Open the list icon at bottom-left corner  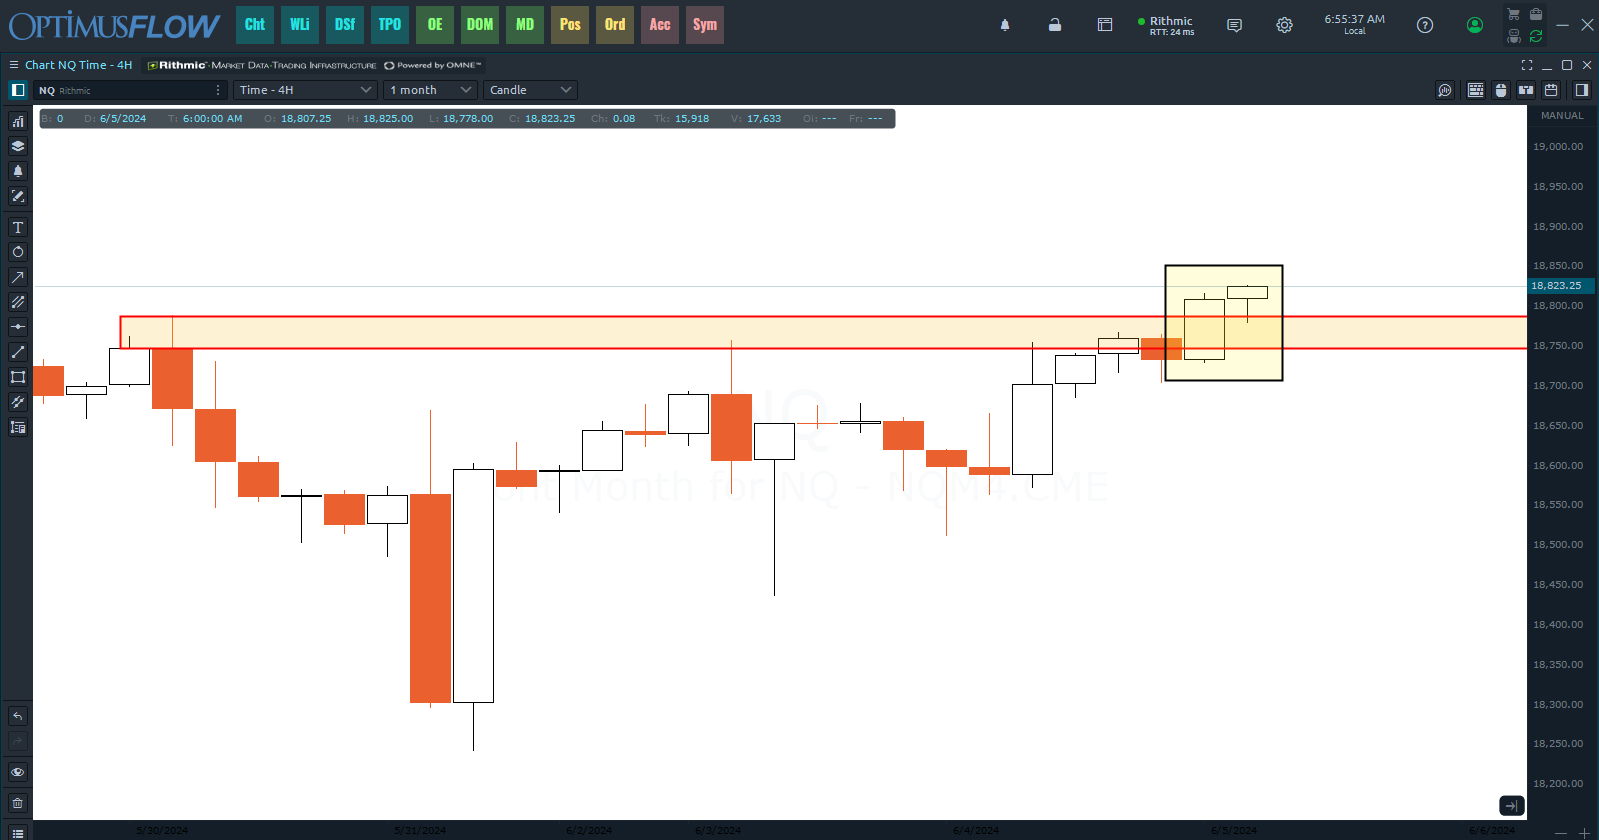click(17, 832)
